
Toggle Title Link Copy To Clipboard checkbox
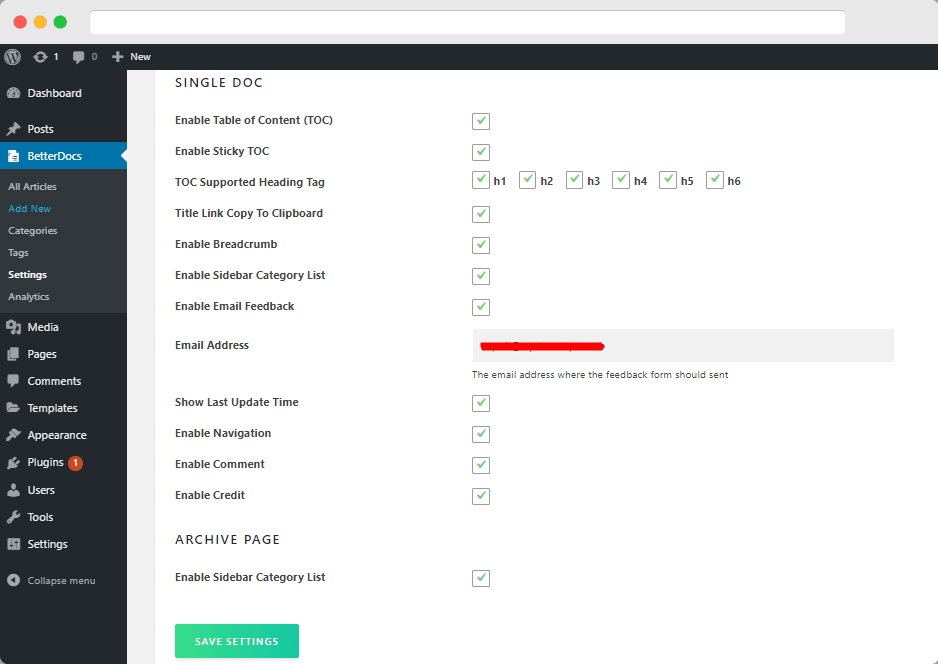pos(481,214)
